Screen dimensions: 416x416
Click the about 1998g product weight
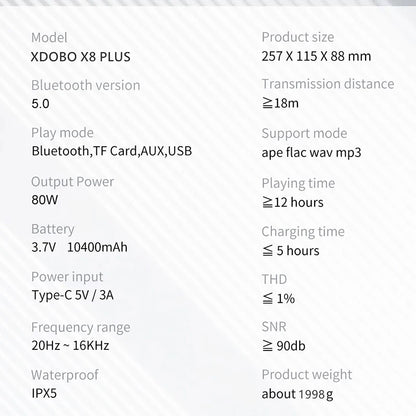(297, 394)
